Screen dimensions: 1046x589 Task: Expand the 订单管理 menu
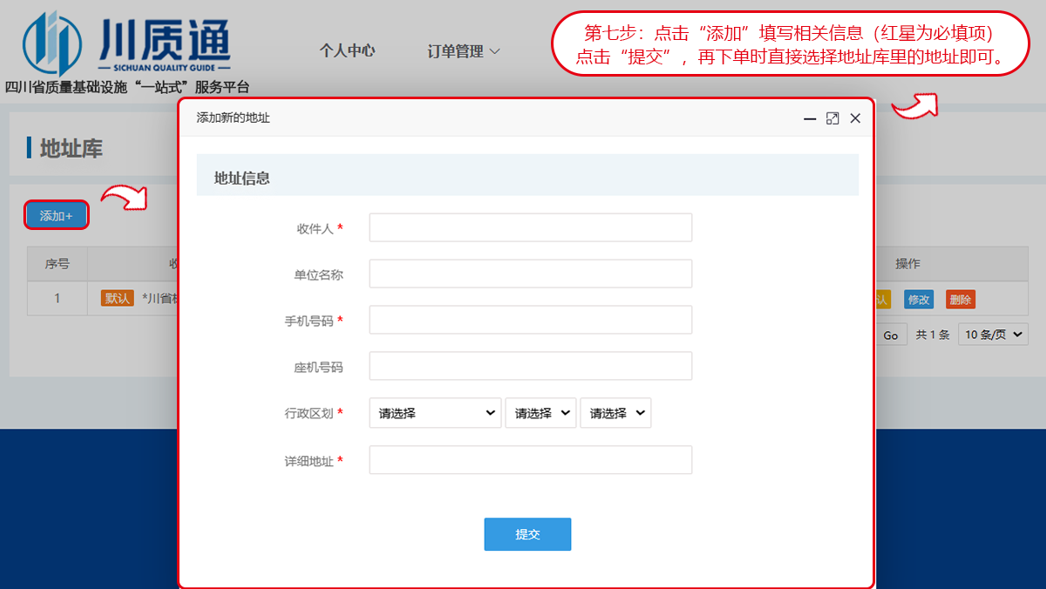point(463,51)
